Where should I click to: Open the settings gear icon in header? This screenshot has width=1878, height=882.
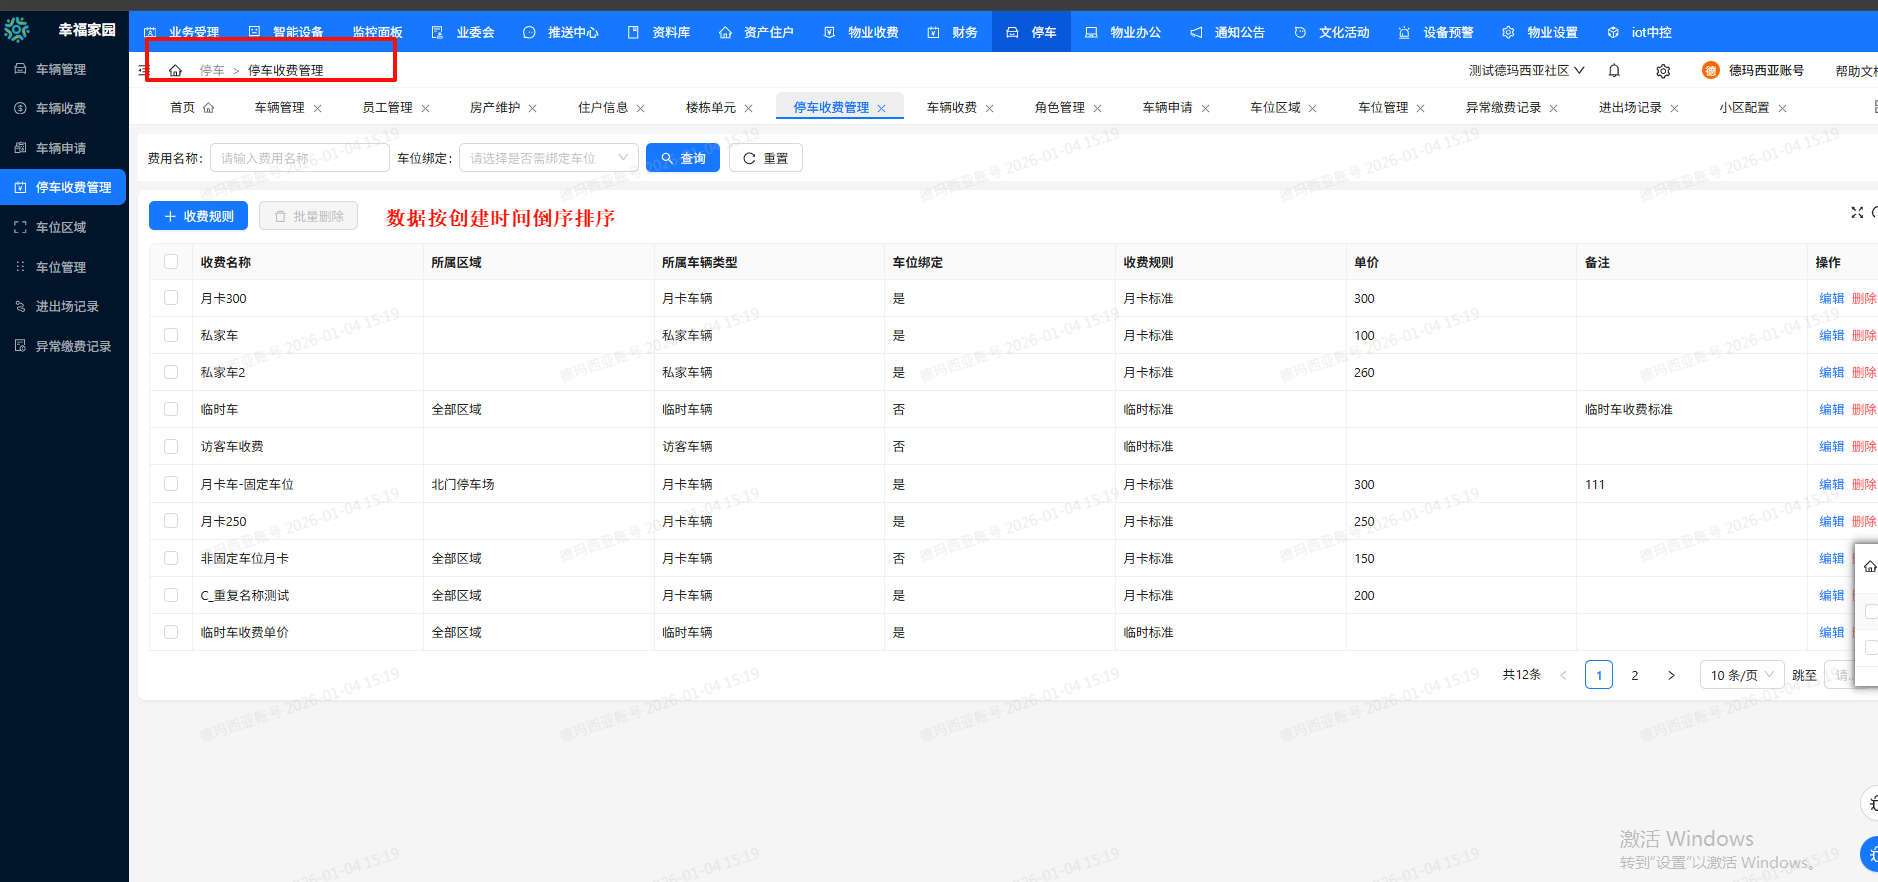click(x=1663, y=71)
